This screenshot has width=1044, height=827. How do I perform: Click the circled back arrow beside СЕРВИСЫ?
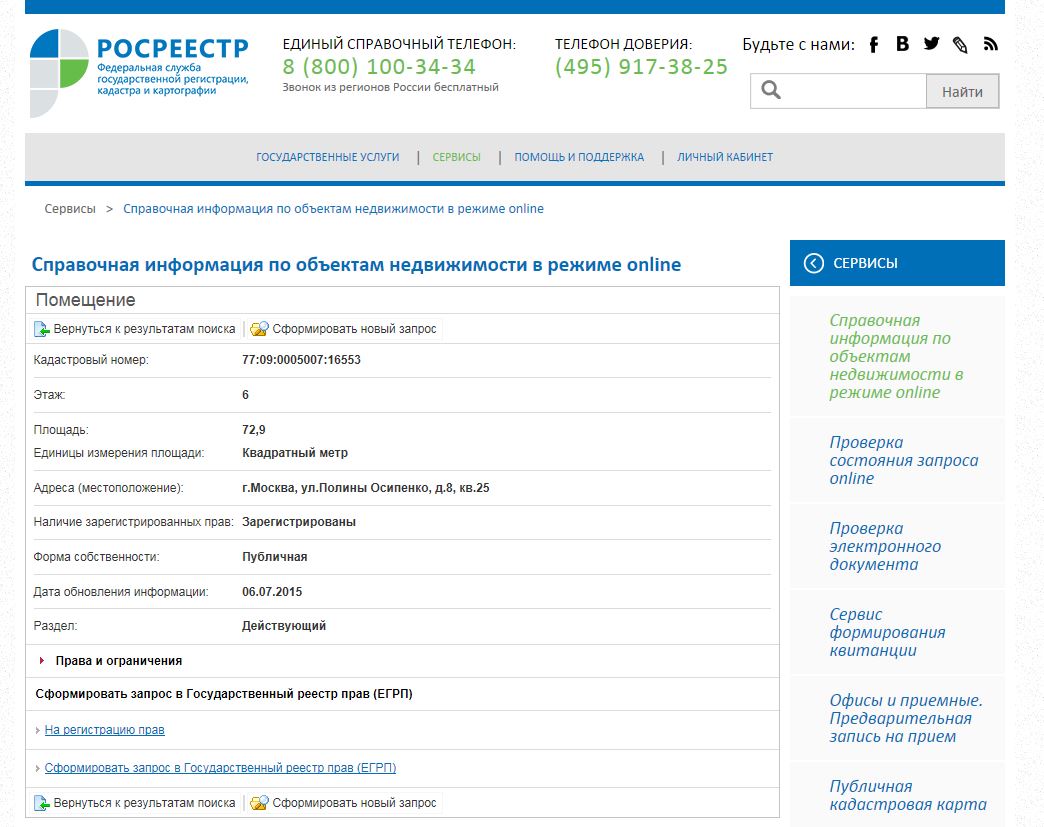click(x=814, y=263)
